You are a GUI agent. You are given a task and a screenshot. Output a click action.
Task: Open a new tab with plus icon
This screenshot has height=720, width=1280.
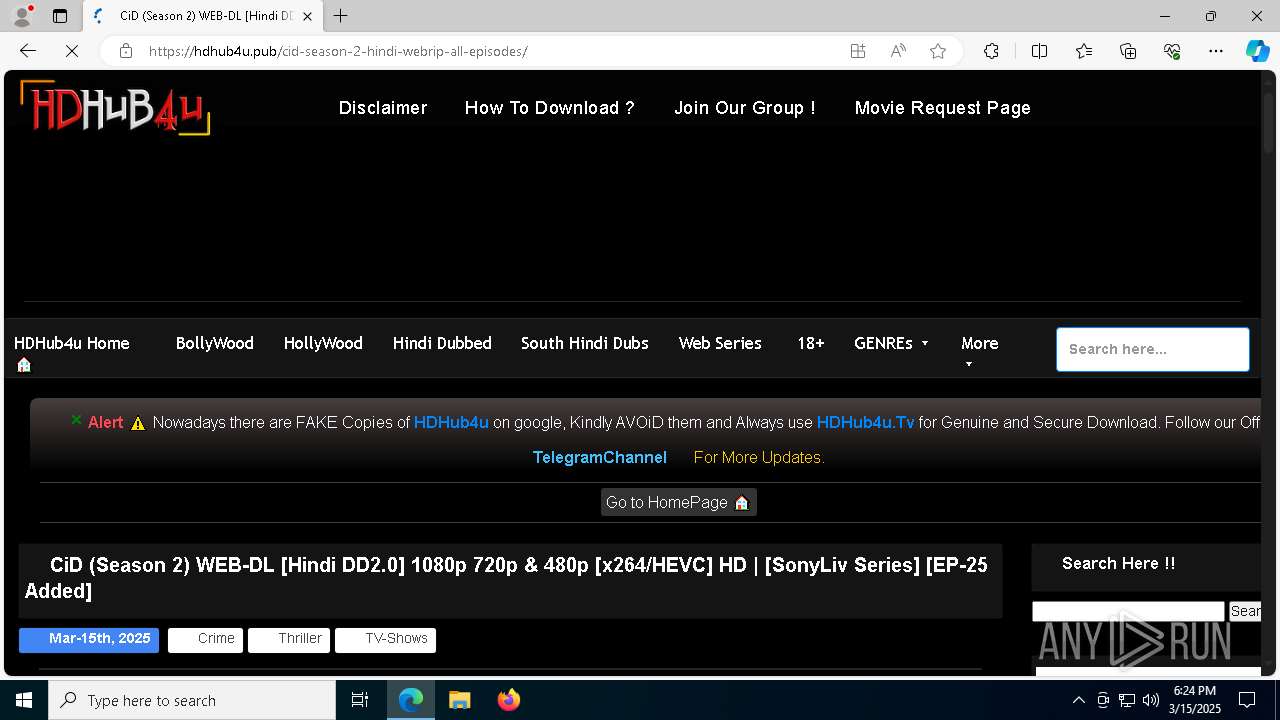pyautogui.click(x=341, y=16)
